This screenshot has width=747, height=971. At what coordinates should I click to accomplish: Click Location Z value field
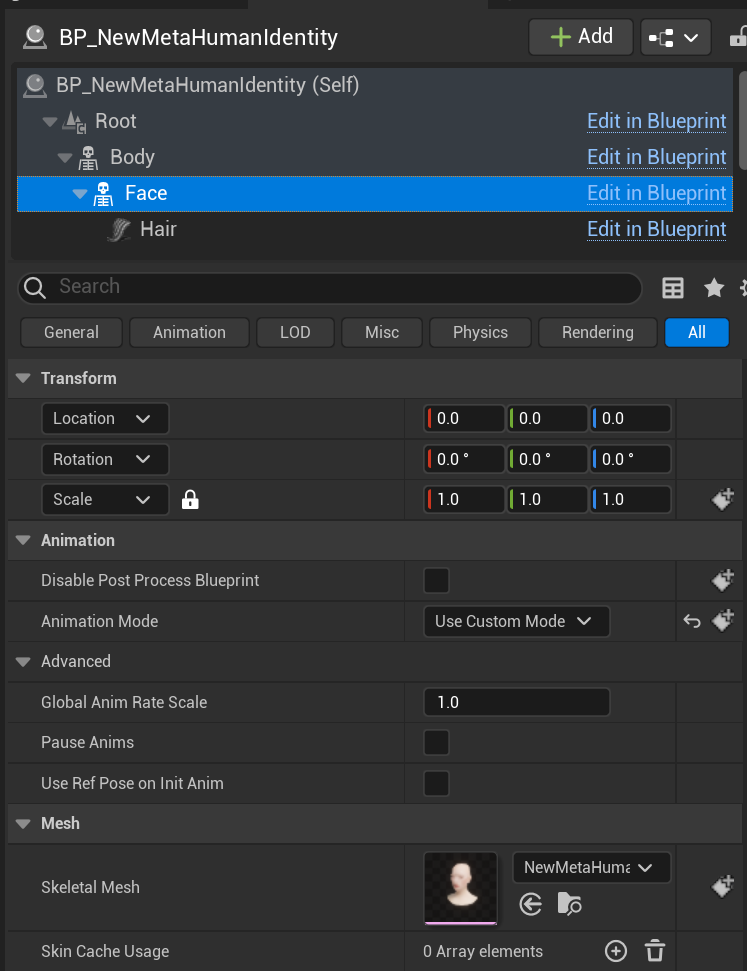tap(630, 419)
